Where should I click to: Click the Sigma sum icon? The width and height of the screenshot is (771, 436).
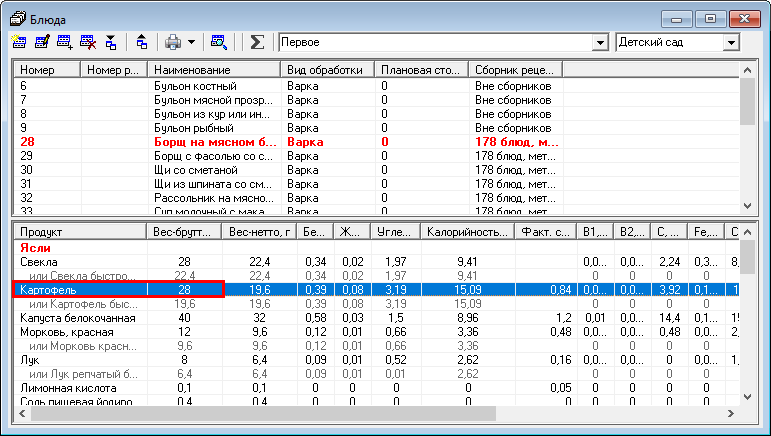click(x=257, y=43)
